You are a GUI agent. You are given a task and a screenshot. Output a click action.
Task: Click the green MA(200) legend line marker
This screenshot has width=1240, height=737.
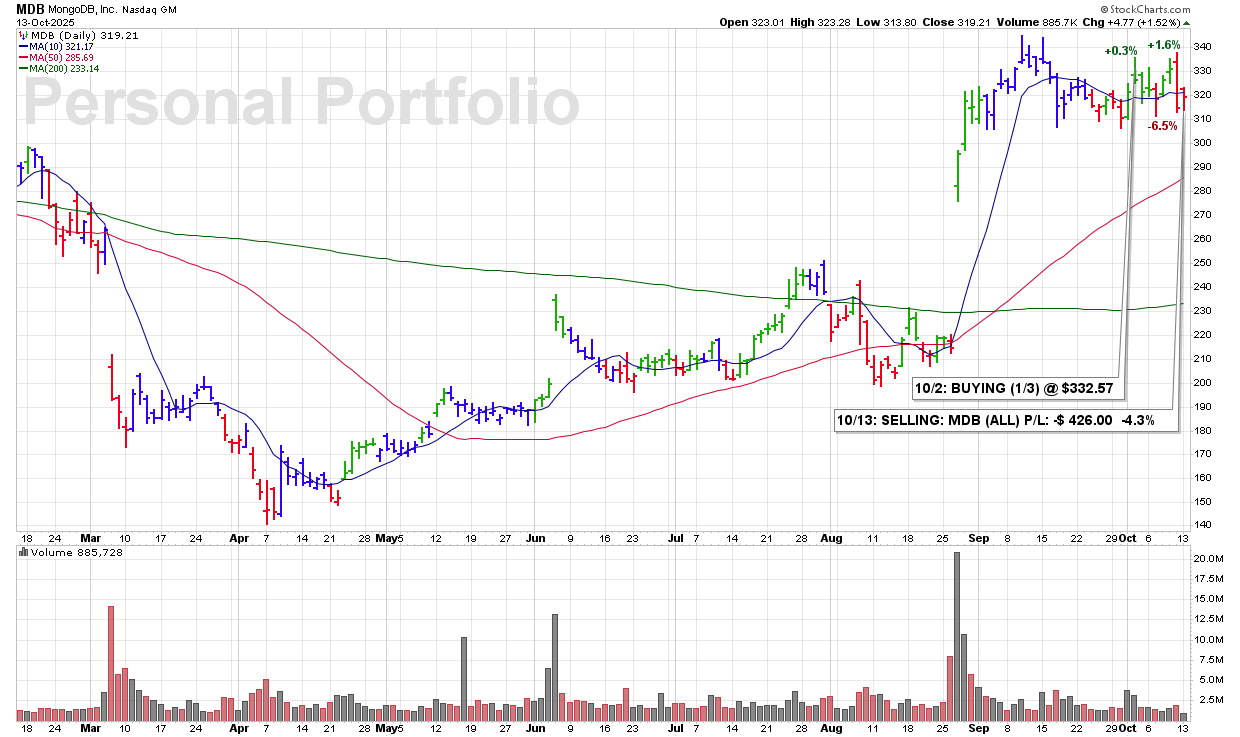point(22,68)
